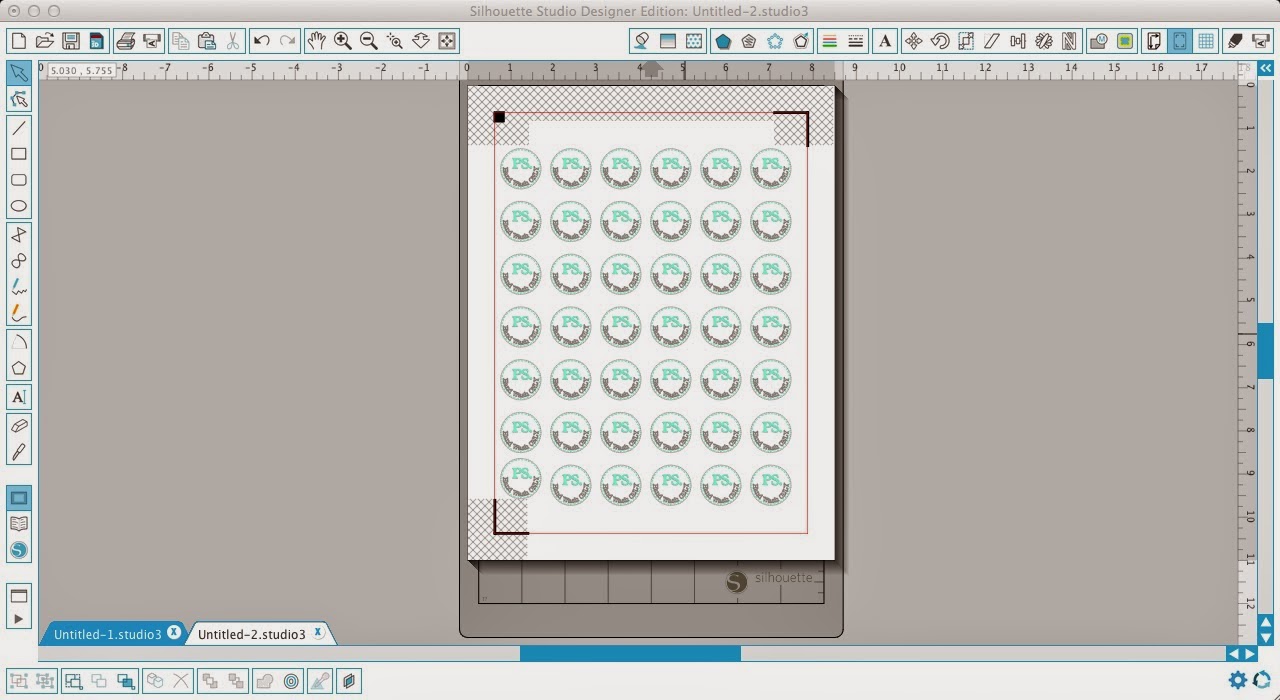This screenshot has height=700, width=1280.
Task: Toggle the Grid settings button
Action: click(x=1206, y=41)
